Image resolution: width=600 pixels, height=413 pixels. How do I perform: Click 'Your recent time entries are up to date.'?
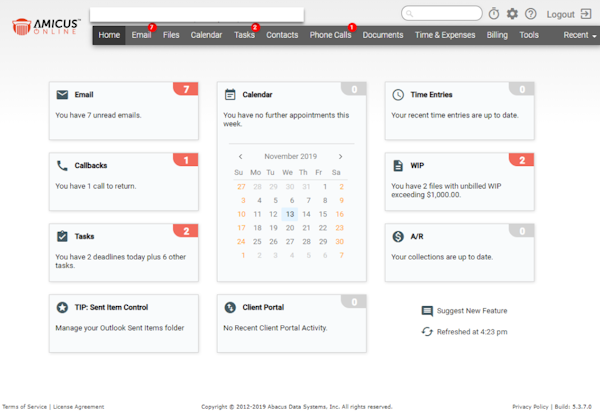coord(455,115)
